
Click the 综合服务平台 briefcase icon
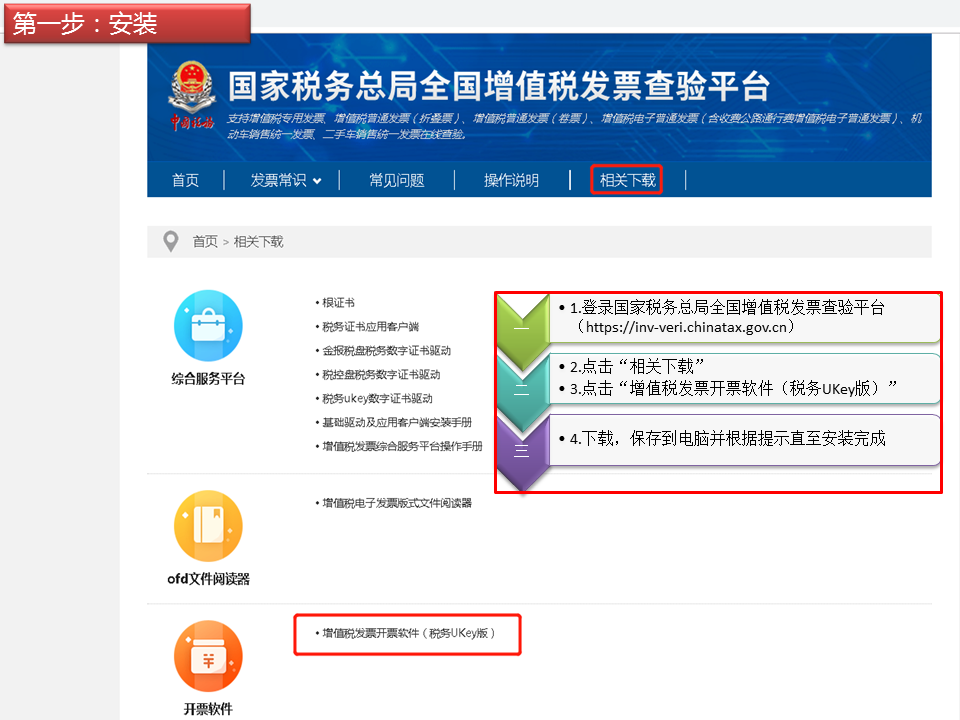208,325
